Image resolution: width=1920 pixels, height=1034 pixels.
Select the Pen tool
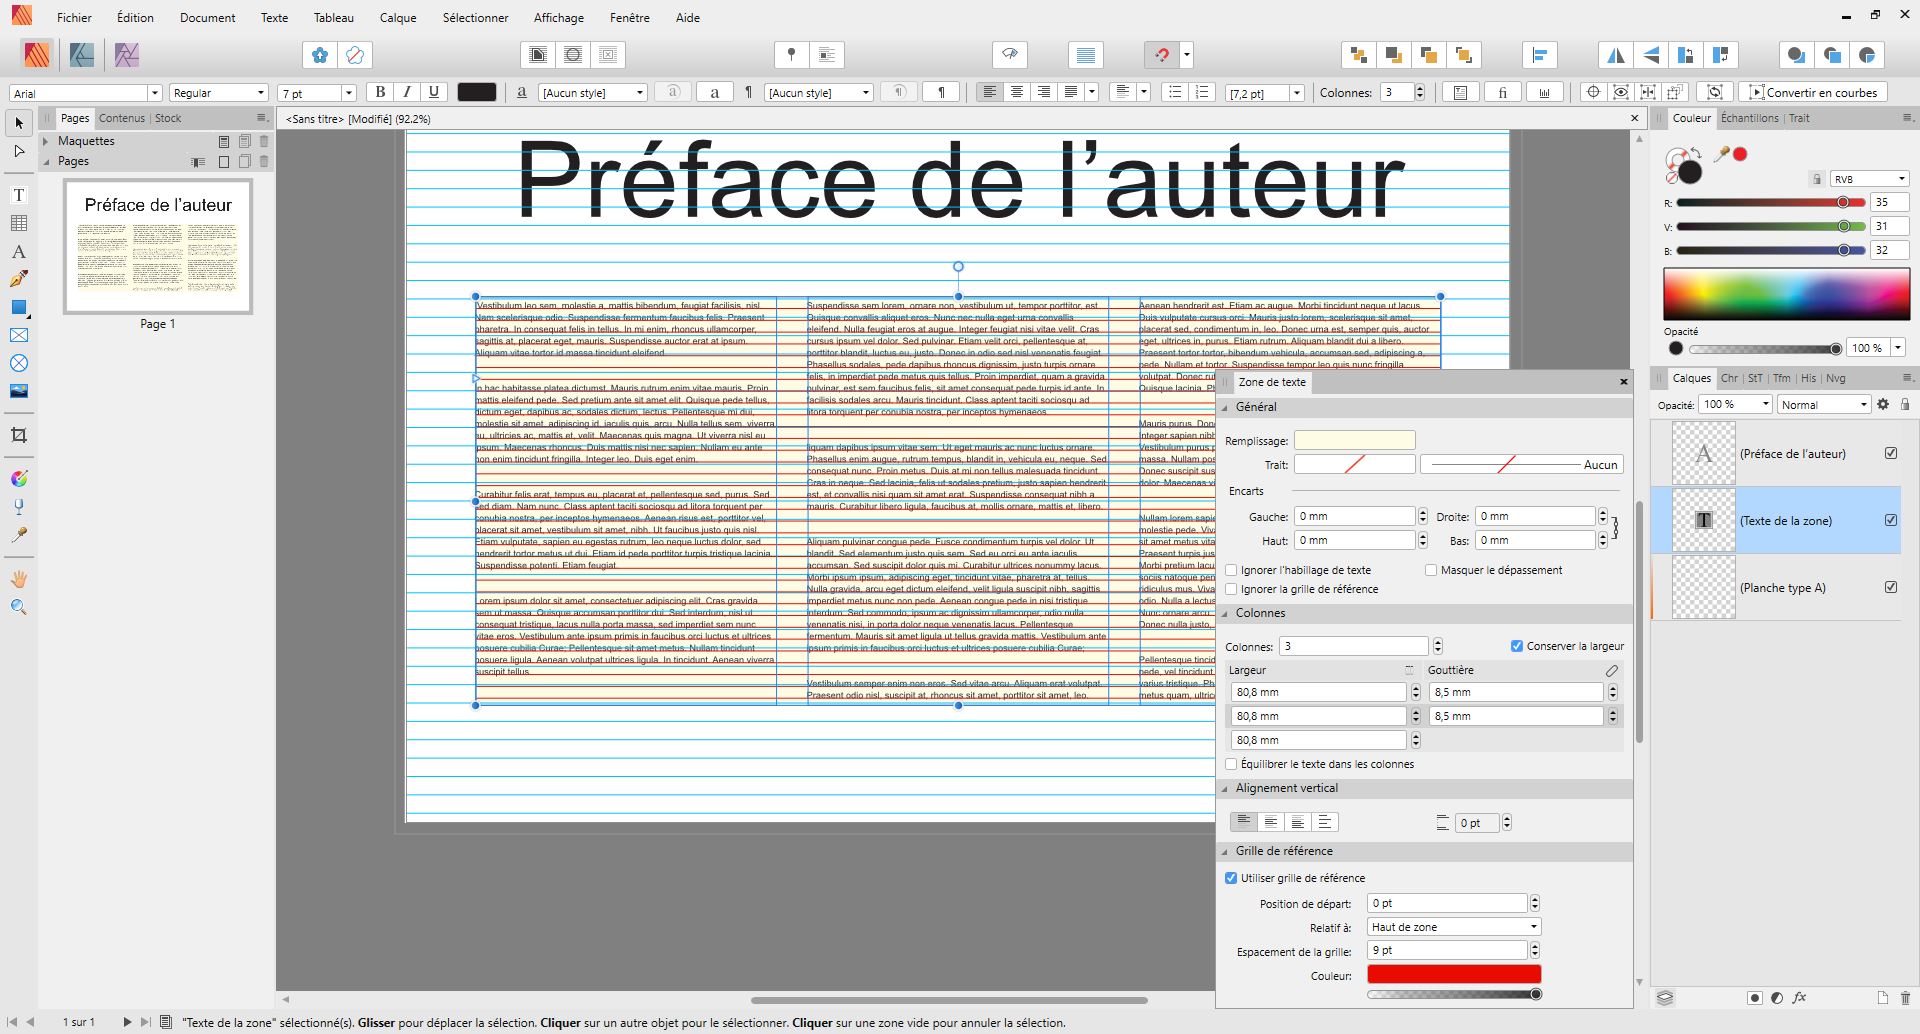click(x=19, y=279)
